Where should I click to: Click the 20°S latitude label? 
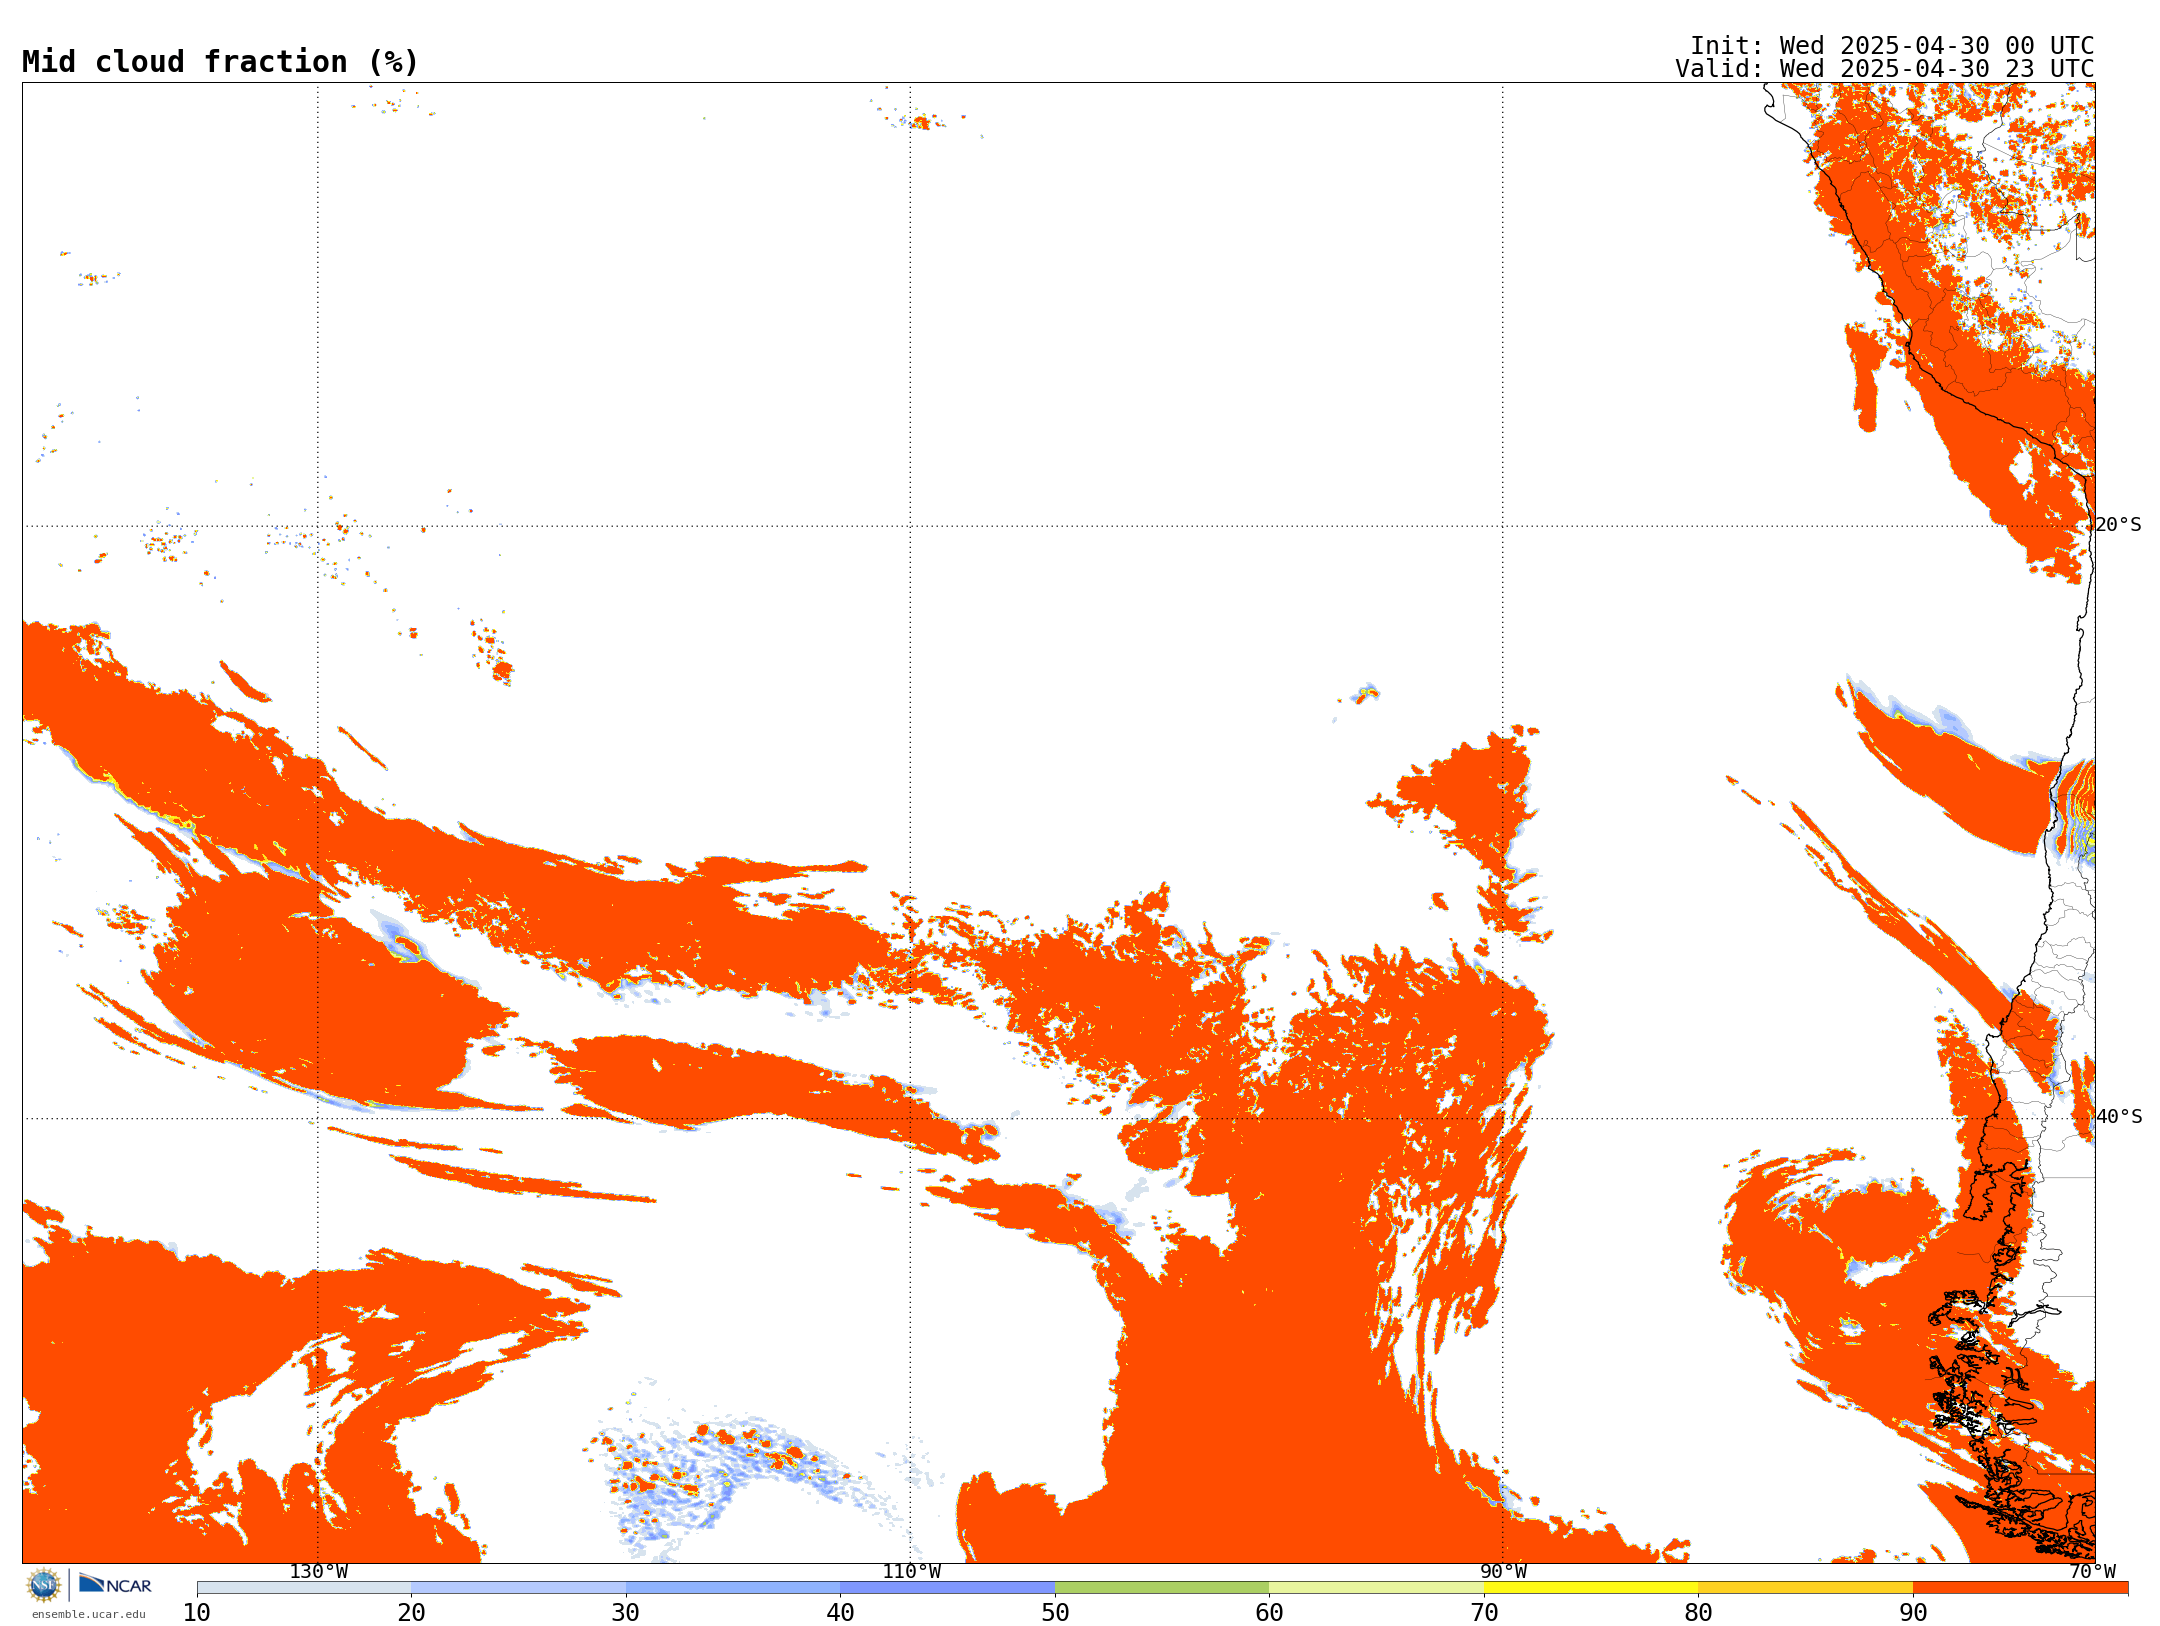(x=2119, y=525)
